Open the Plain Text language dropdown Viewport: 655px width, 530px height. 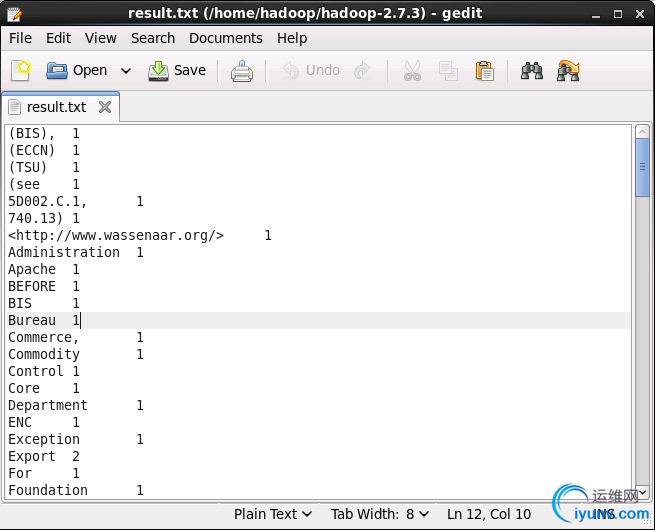pos(273,514)
